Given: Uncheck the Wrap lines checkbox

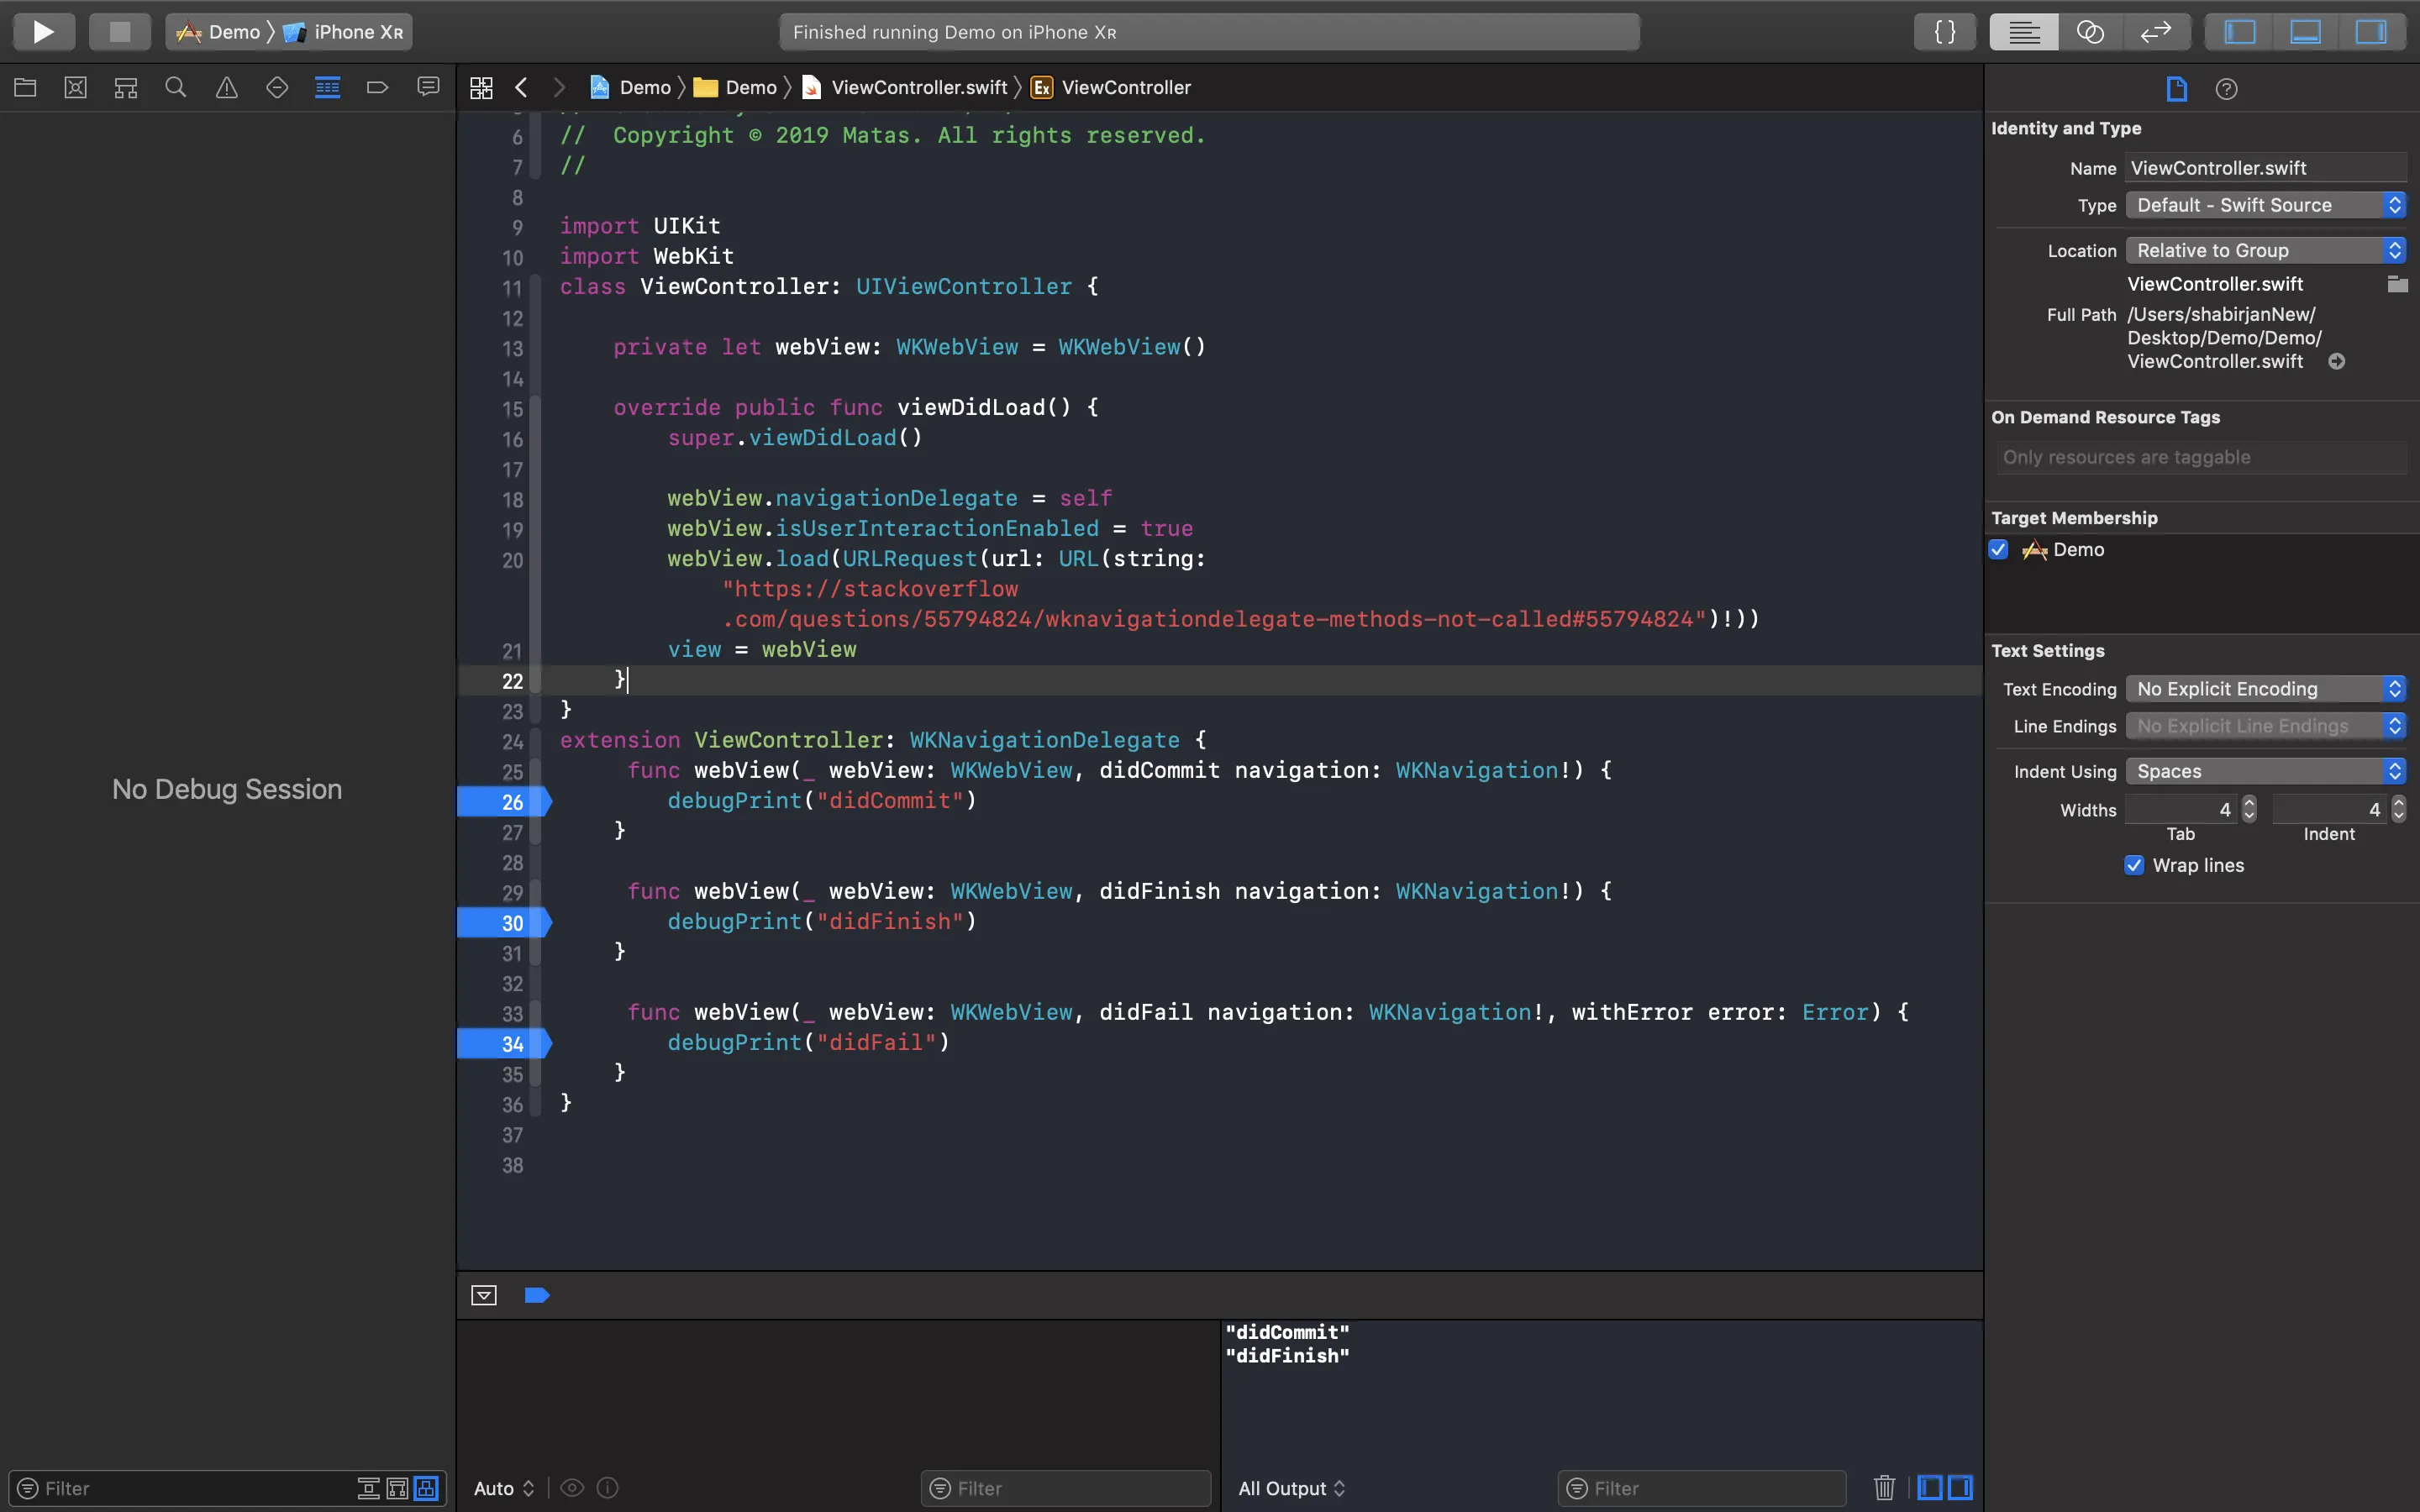Looking at the screenshot, I should pos(2134,865).
